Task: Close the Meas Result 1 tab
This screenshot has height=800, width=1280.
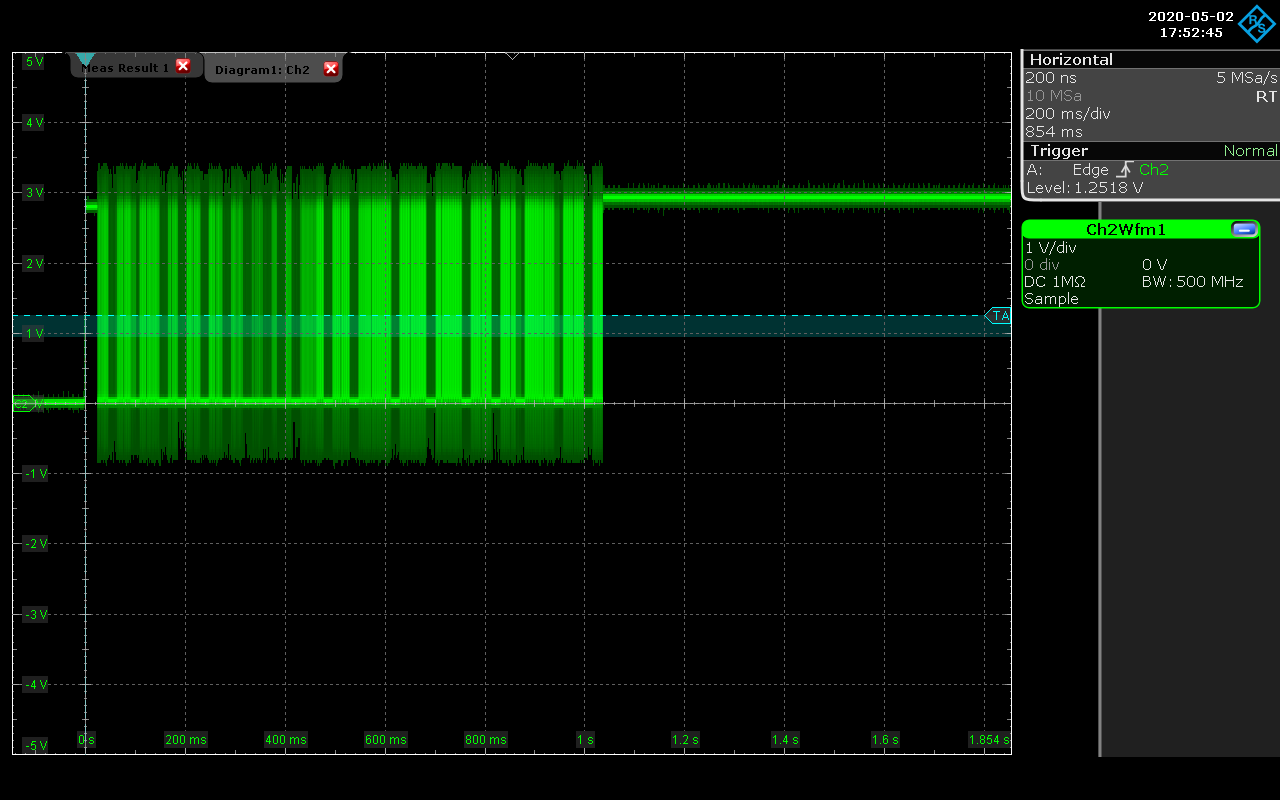Action: click(x=182, y=66)
